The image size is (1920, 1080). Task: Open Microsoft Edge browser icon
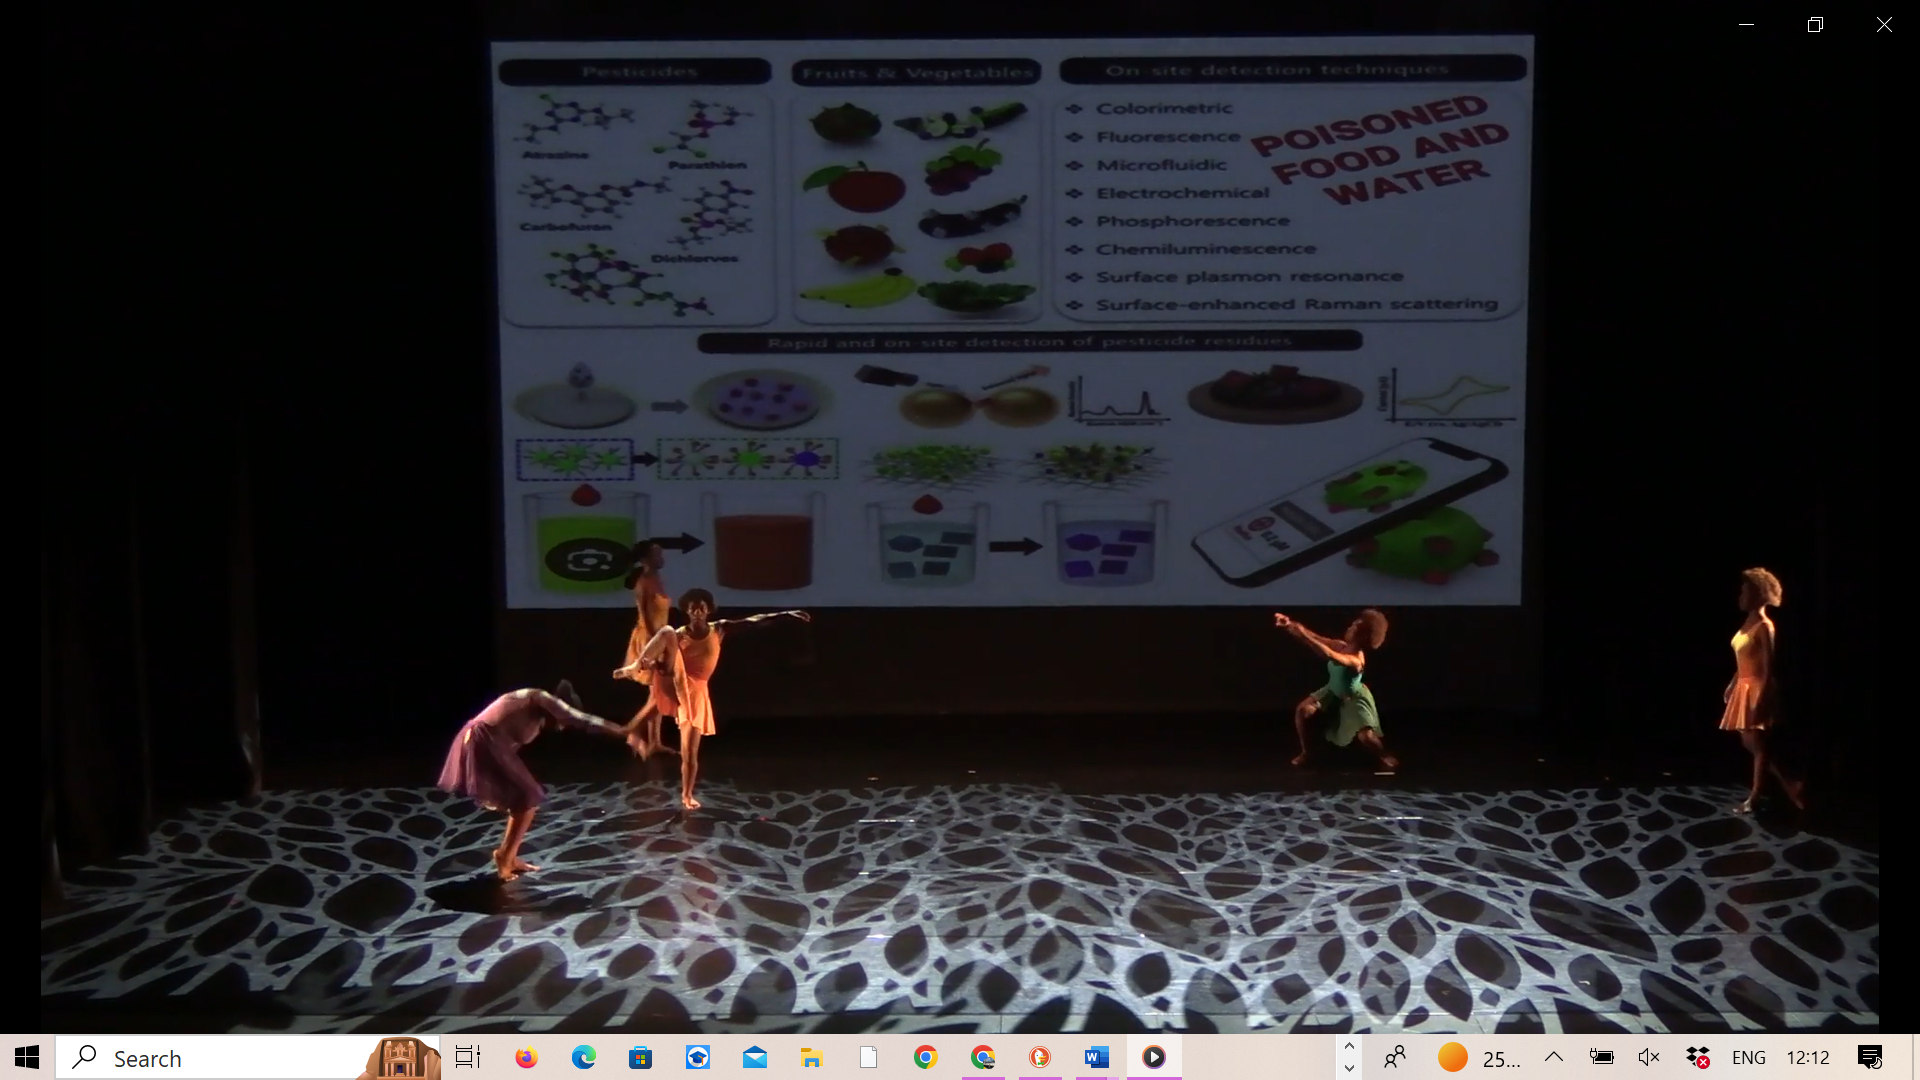pyautogui.click(x=583, y=1057)
